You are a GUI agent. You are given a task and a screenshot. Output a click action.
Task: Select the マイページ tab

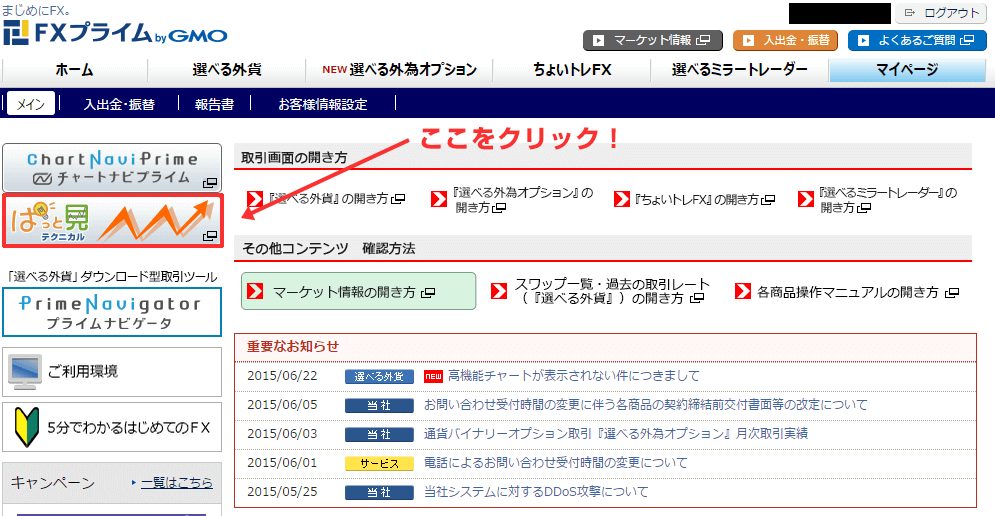pos(907,70)
